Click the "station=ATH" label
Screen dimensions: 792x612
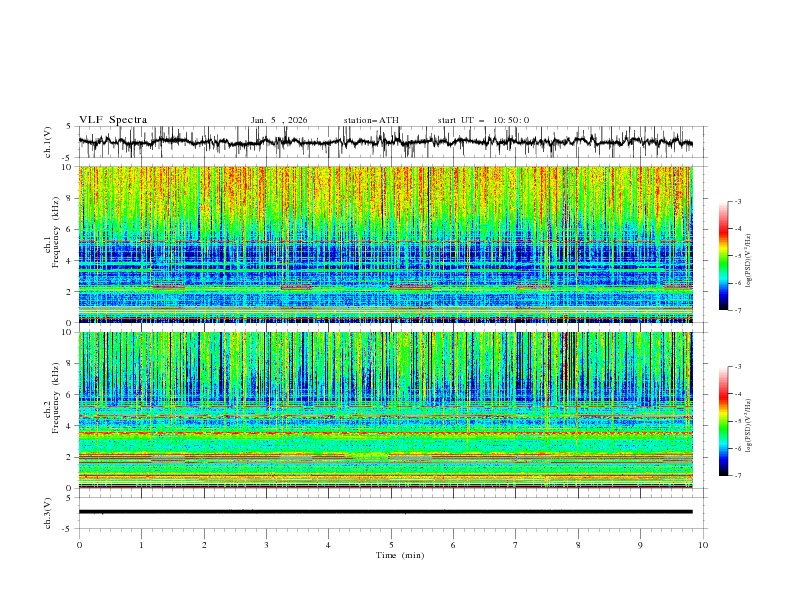coord(371,120)
